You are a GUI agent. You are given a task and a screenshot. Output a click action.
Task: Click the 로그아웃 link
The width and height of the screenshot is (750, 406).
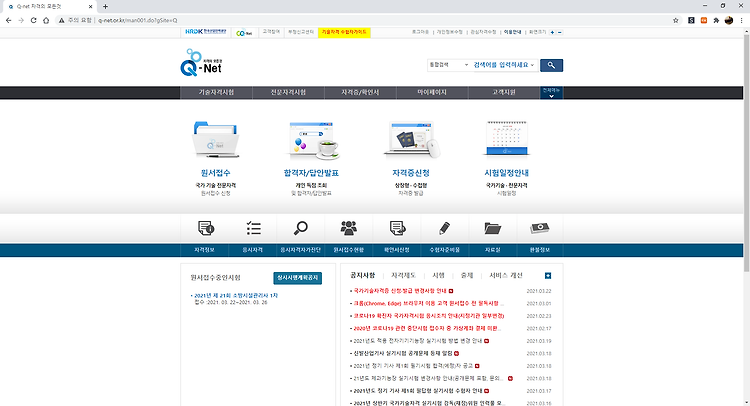pyautogui.click(x=420, y=32)
